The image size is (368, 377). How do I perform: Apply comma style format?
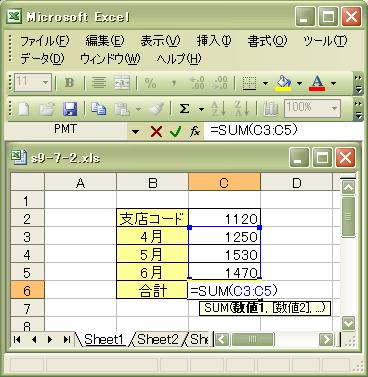[x=173, y=82]
